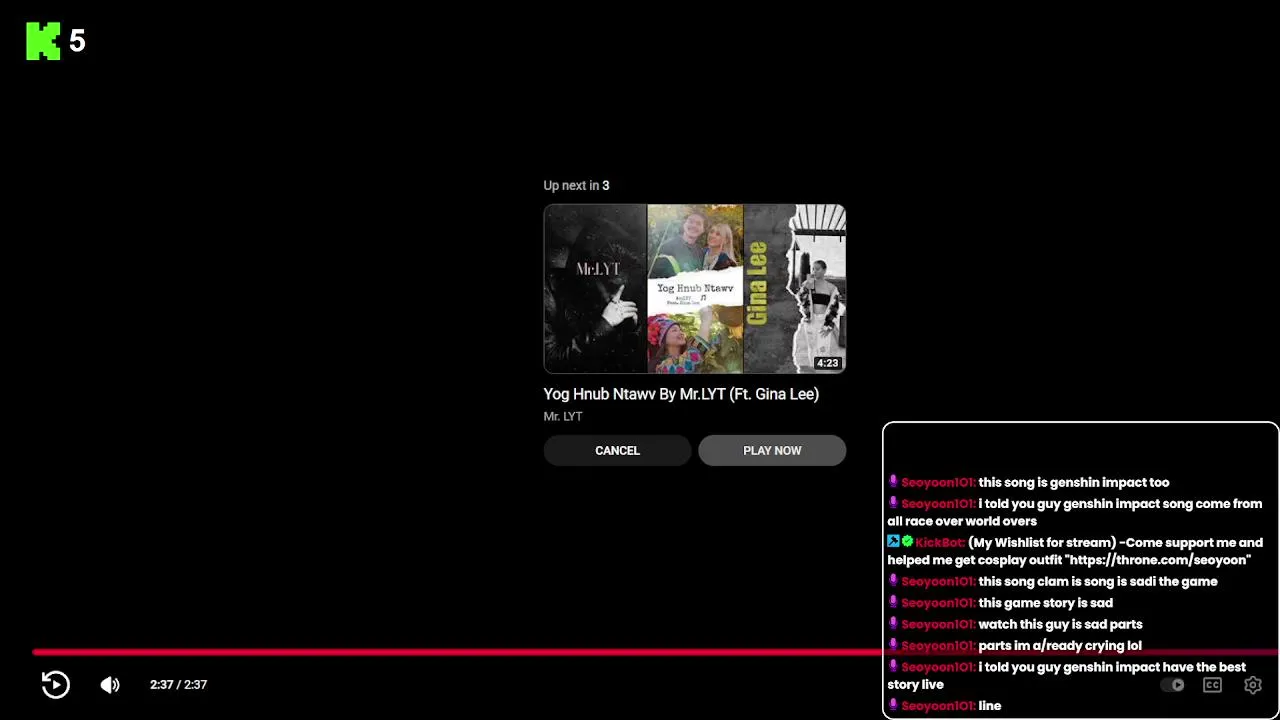Viewport: 1280px width, 720px height.
Task: Click the Play Now button
Action: (772, 450)
